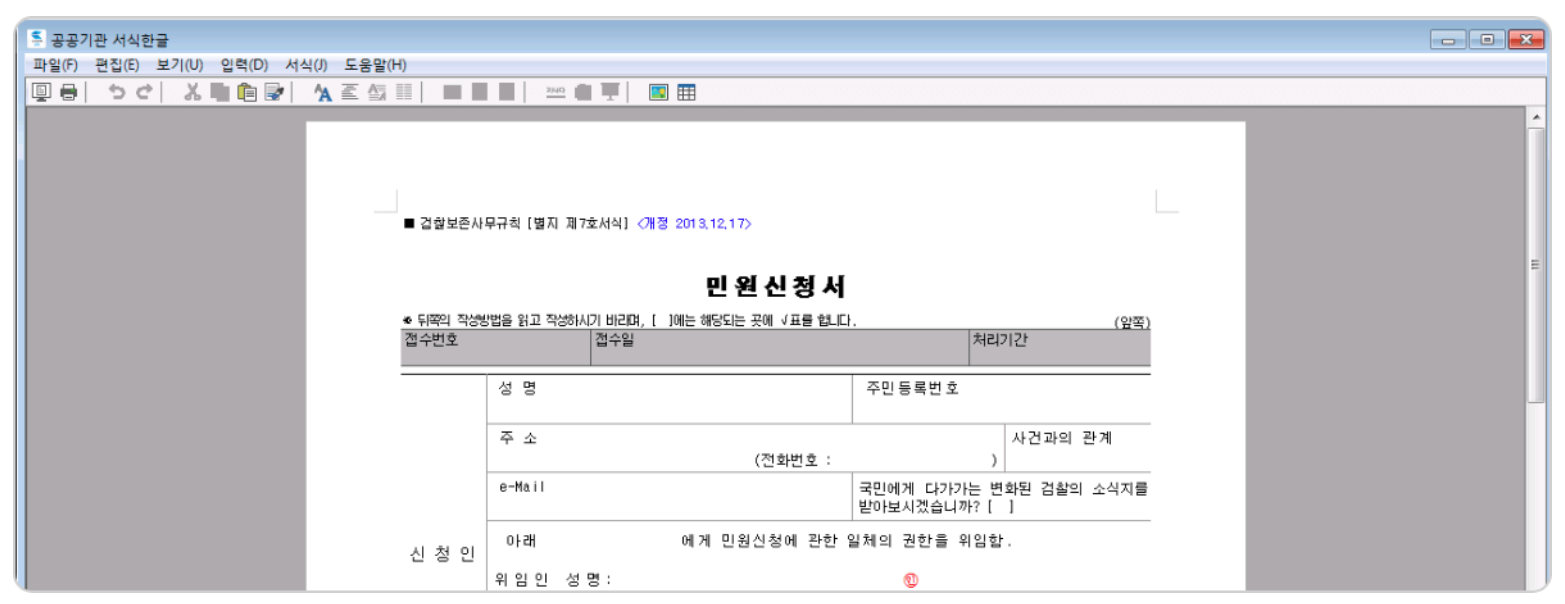Image resolution: width=1565 pixels, height=604 pixels.
Task: Maximize the 공공기관 서식한글 window
Action: pos(1487,40)
